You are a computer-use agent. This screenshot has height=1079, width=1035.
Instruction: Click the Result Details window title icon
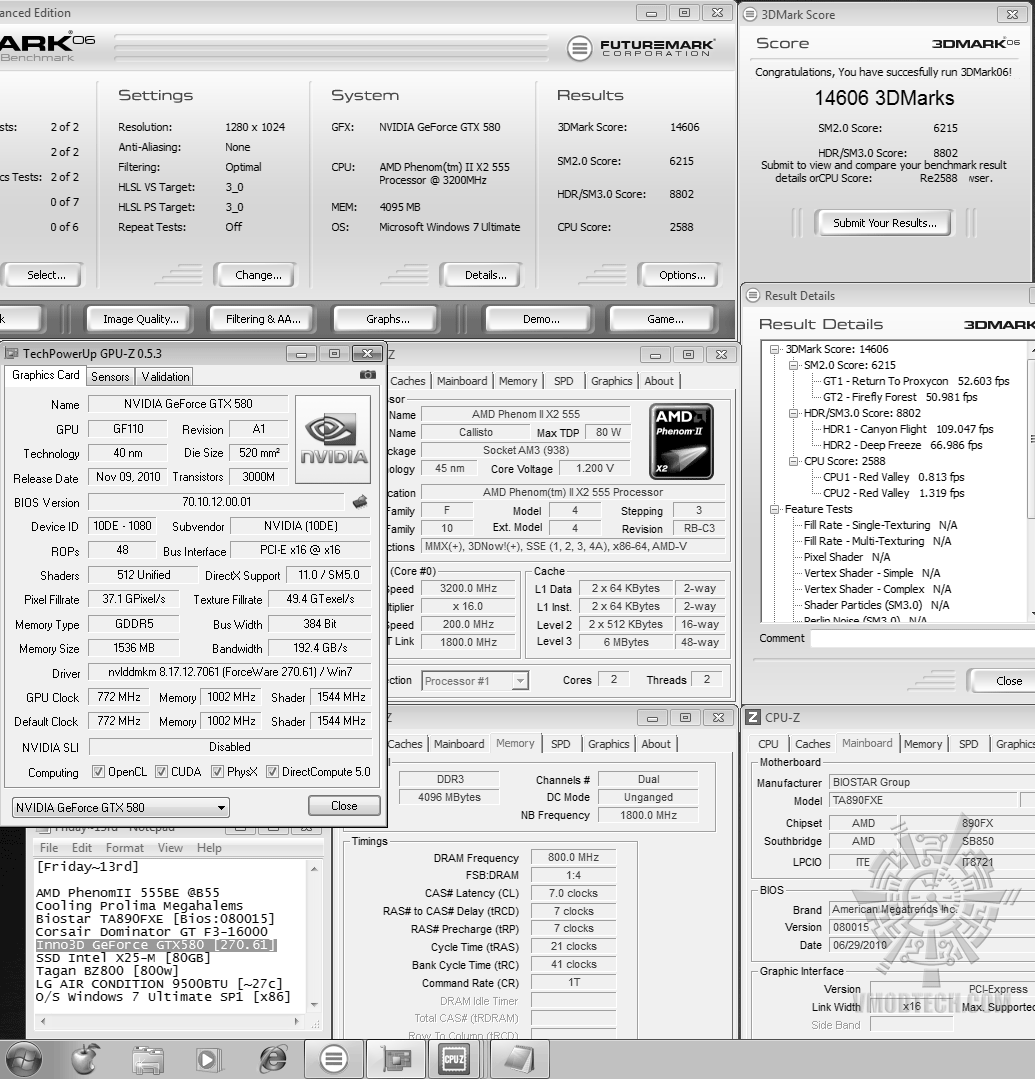[x=754, y=295]
